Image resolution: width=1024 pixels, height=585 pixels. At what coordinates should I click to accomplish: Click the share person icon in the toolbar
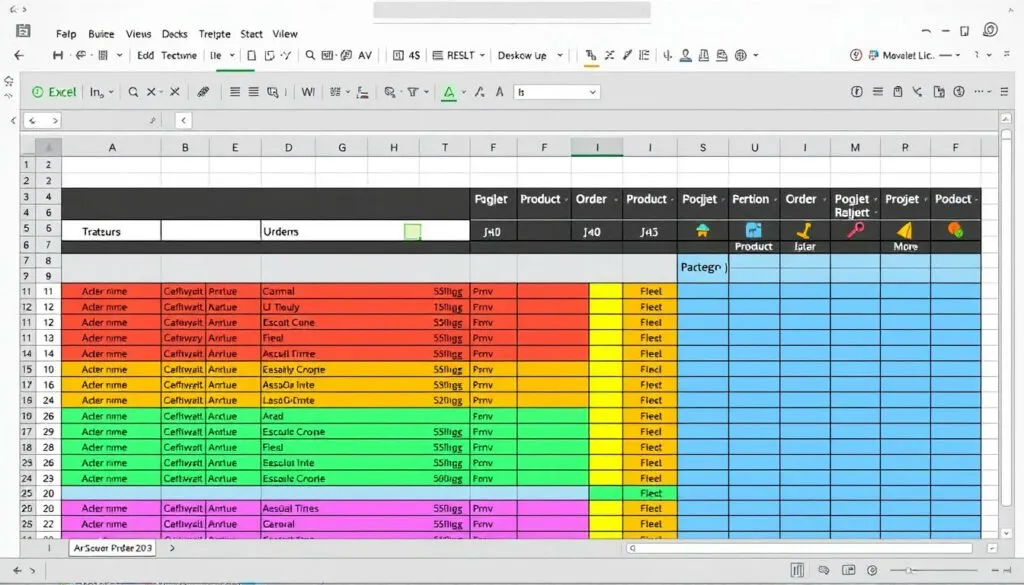688,55
